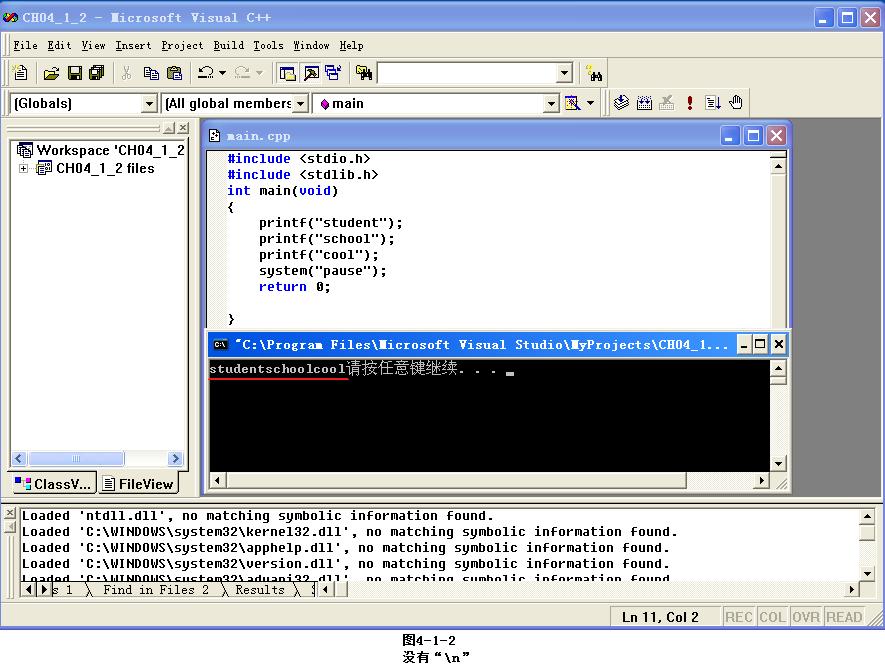This screenshot has width=885, height=670.
Task: Open the Build menu
Action: pos(229,45)
